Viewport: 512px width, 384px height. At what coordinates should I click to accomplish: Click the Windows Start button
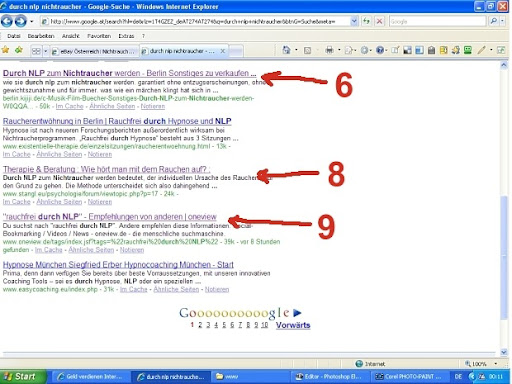[23, 377]
